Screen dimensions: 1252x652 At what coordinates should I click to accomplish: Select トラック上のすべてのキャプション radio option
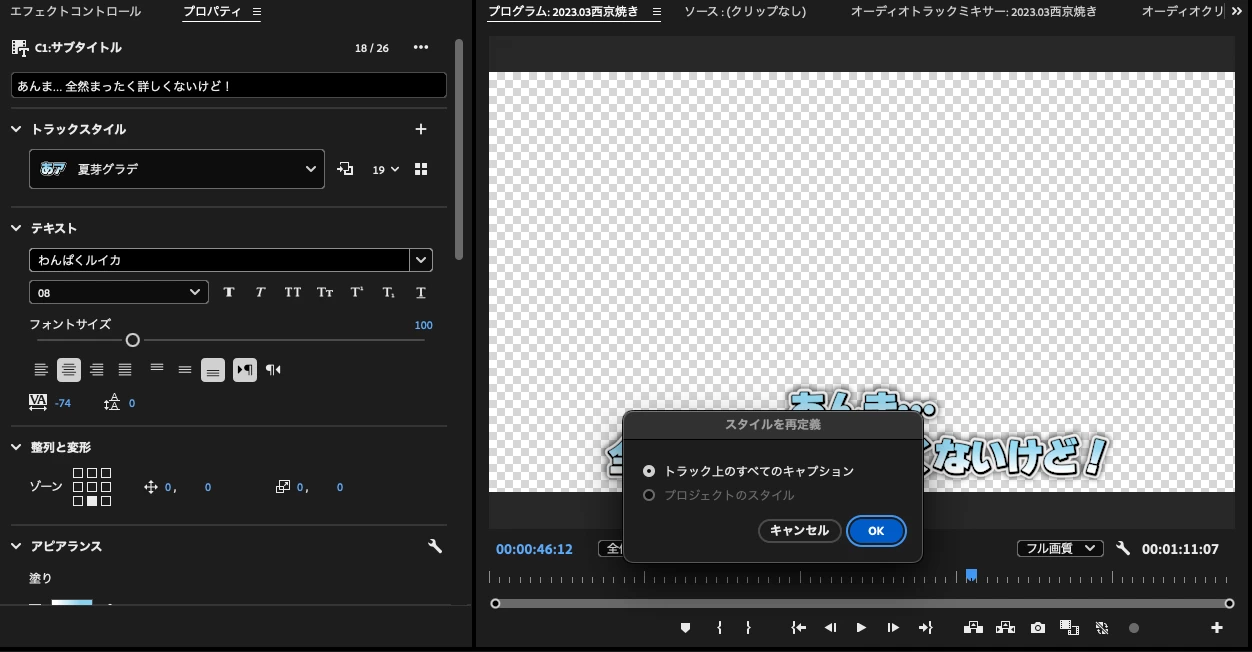click(x=649, y=471)
